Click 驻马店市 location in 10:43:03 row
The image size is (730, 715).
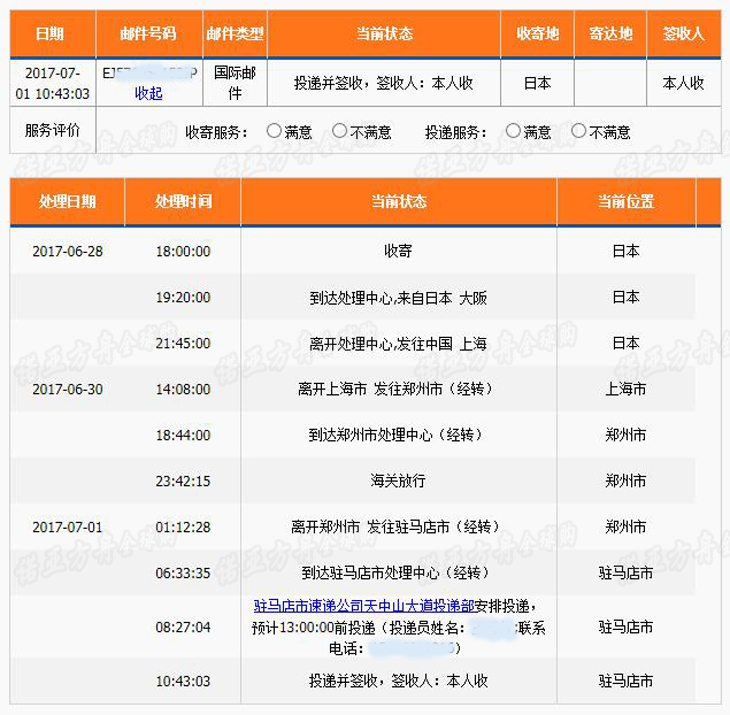[626, 681]
